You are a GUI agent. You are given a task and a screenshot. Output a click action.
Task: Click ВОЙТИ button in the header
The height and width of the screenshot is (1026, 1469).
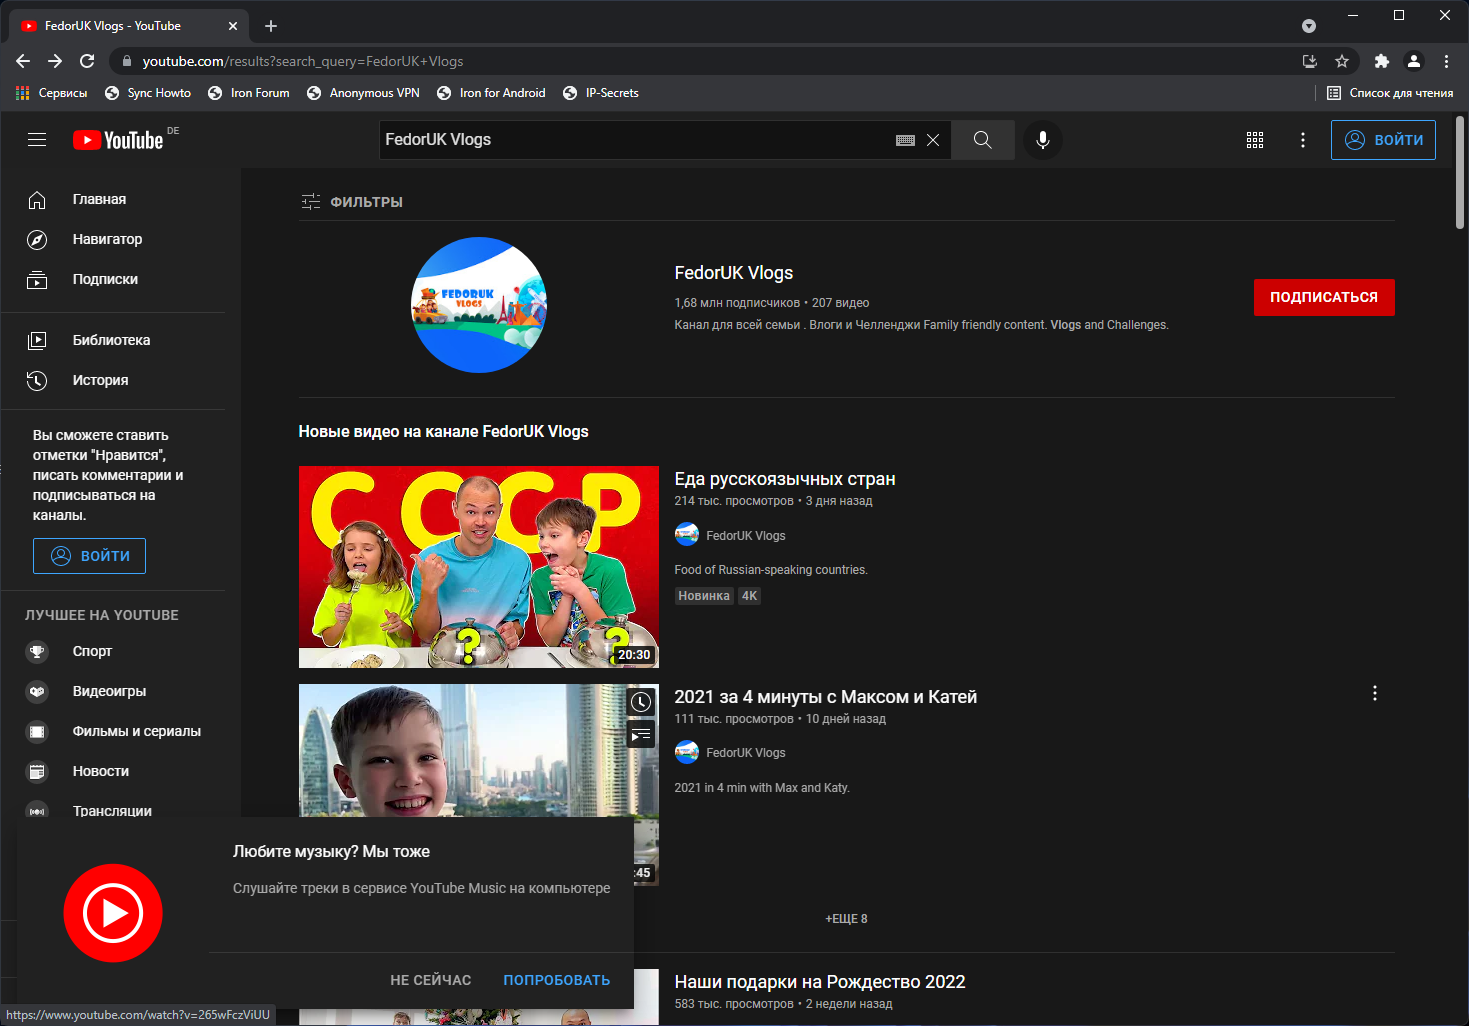click(x=1383, y=140)
